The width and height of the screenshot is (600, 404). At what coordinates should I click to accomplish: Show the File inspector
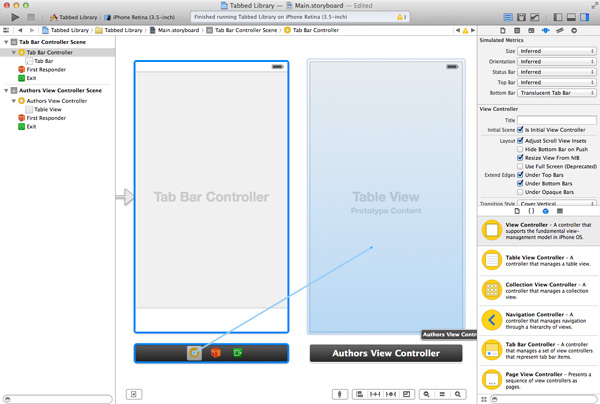coord(503,31)
